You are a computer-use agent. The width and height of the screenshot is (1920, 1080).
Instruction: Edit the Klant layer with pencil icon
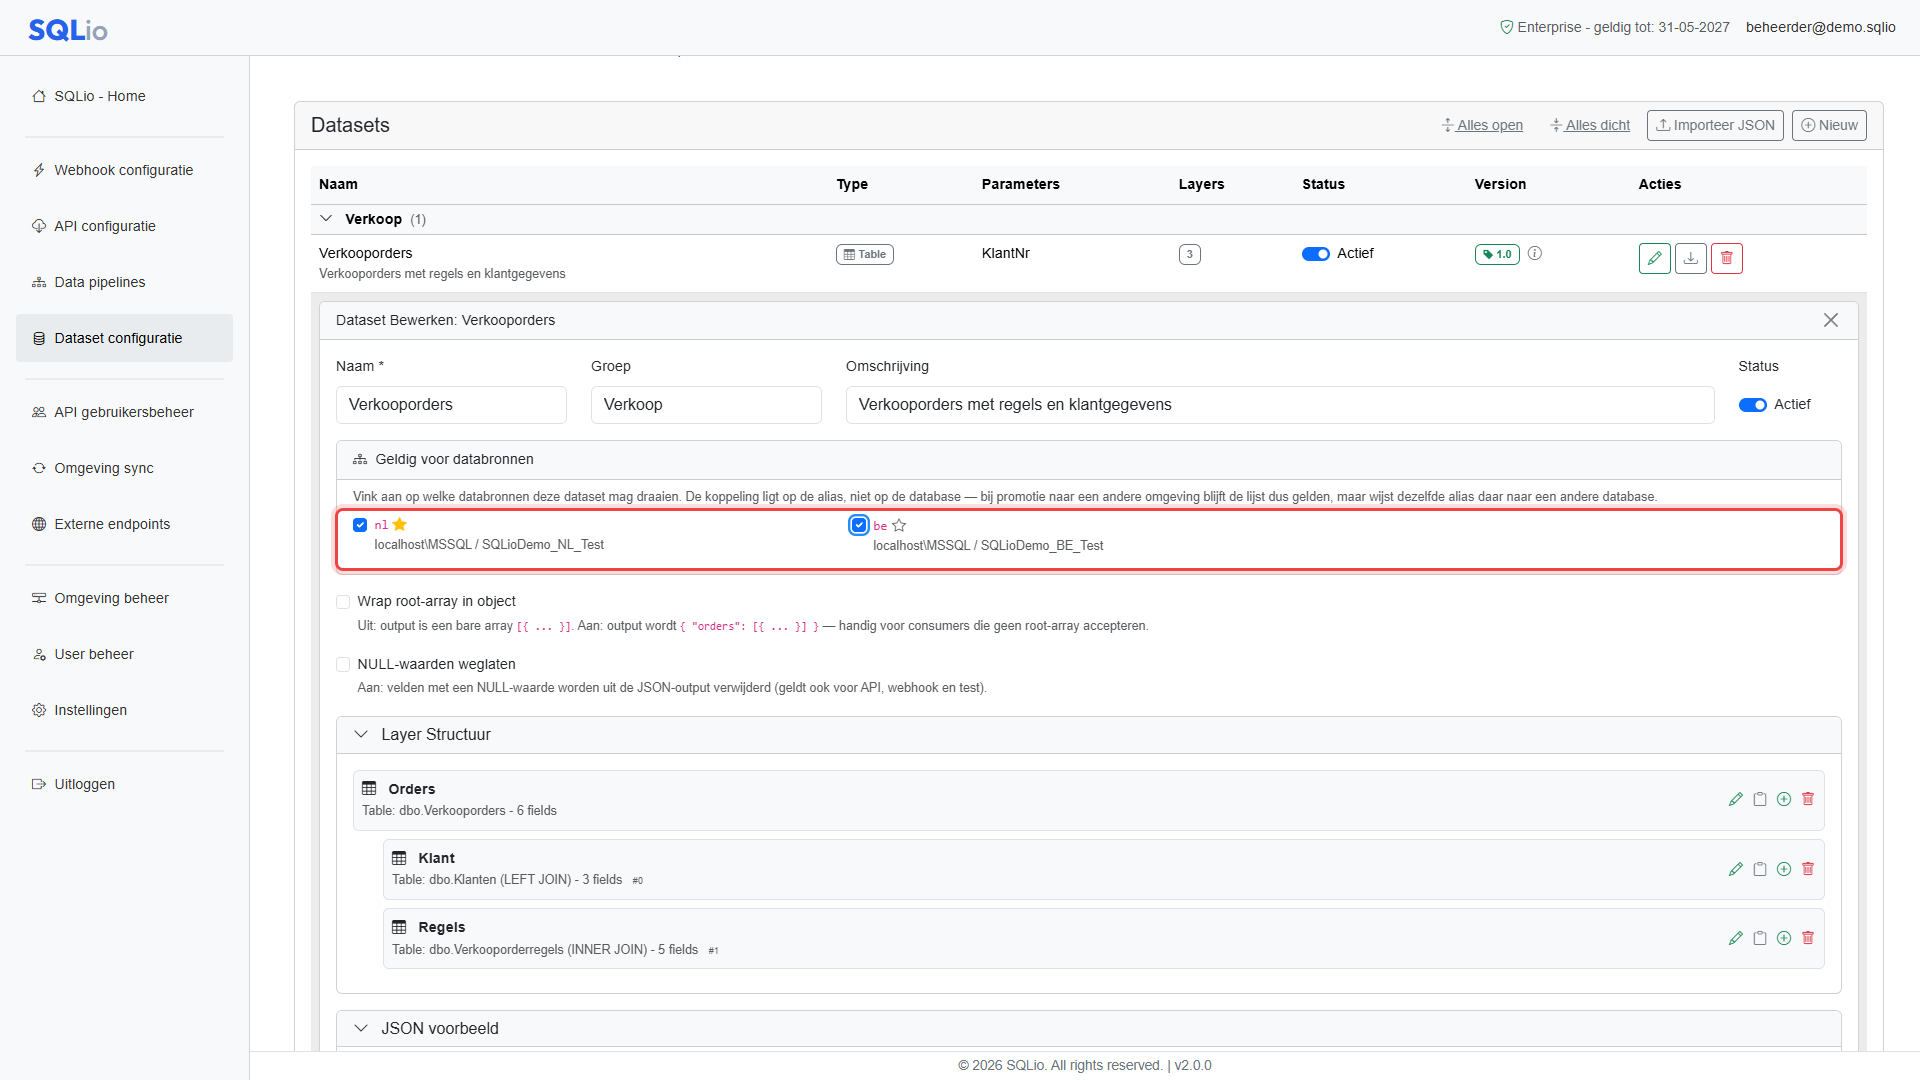click(1736, 869)
